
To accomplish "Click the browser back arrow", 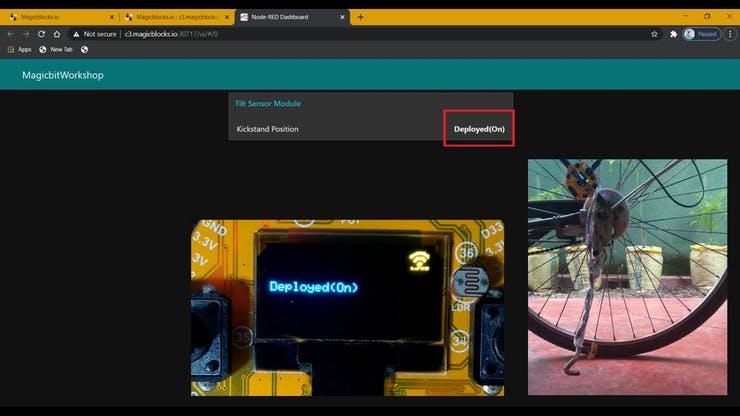I will (11, 34).
